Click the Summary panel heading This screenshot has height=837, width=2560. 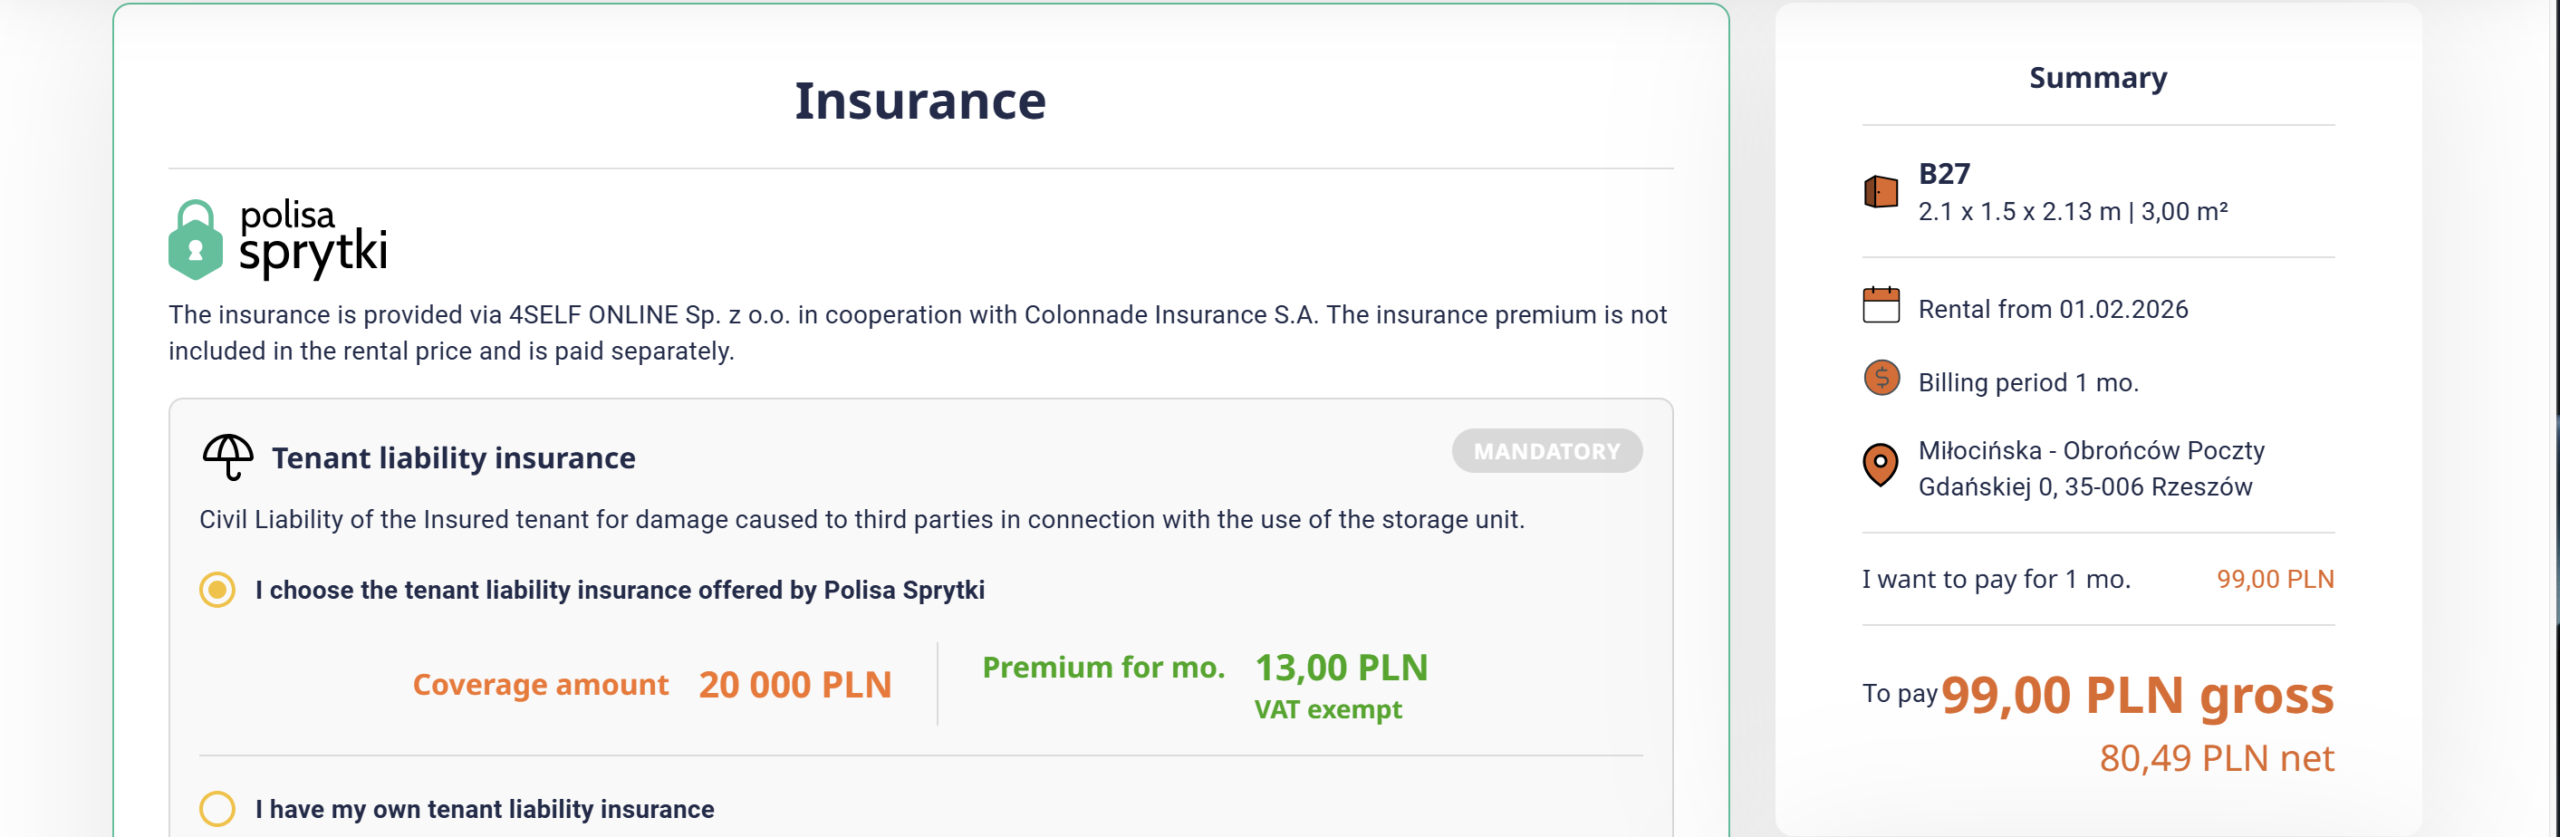pos(2098,78)
